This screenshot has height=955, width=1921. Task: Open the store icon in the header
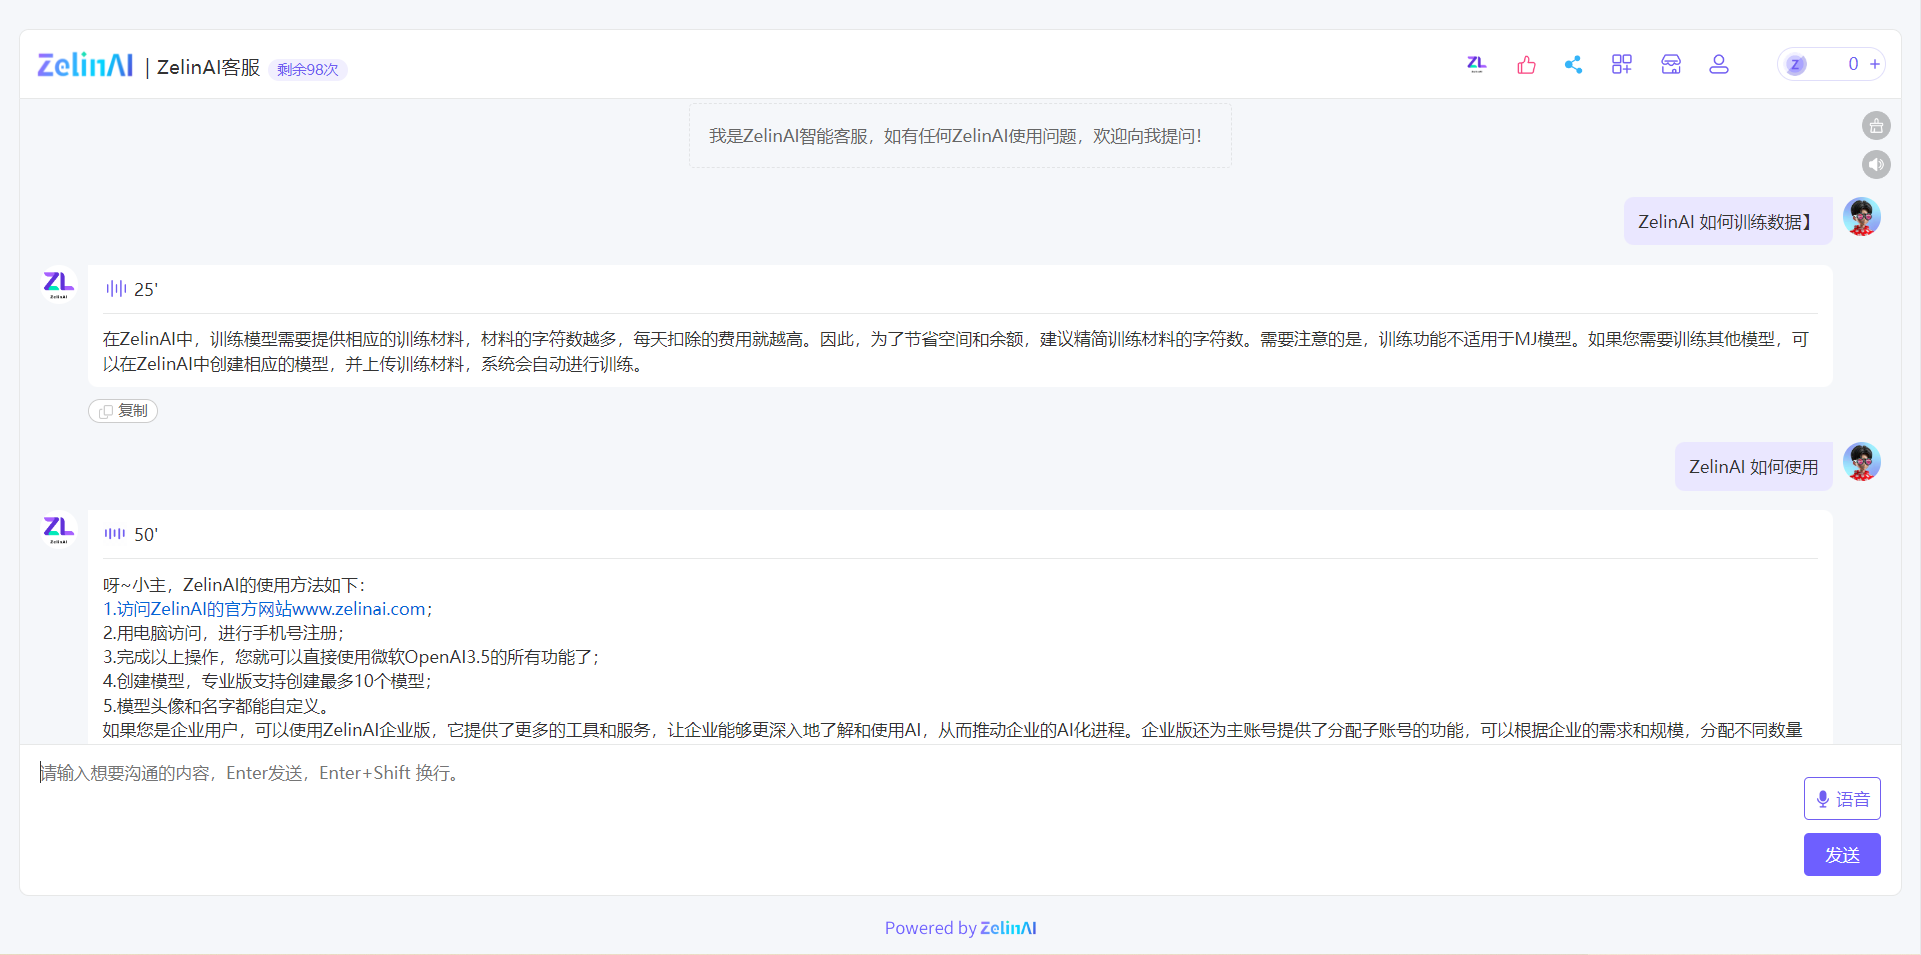[x=1671, y=65]
